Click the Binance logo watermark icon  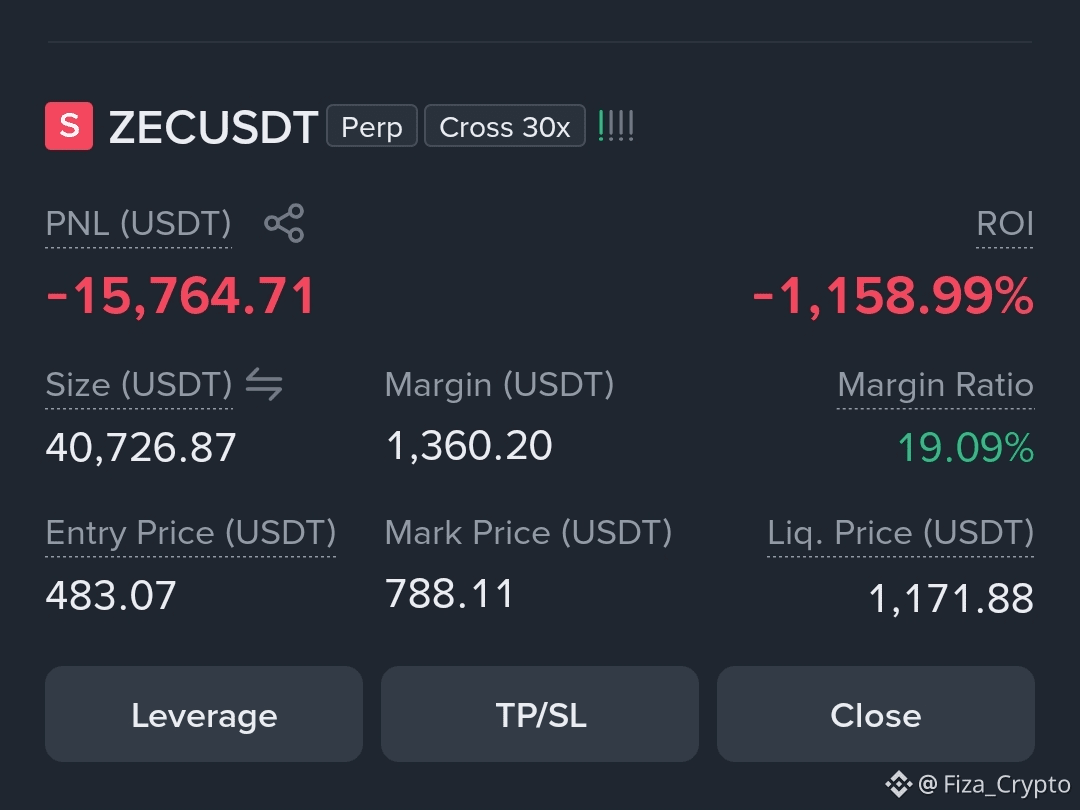pyautogui.click(x=898, y=784)
